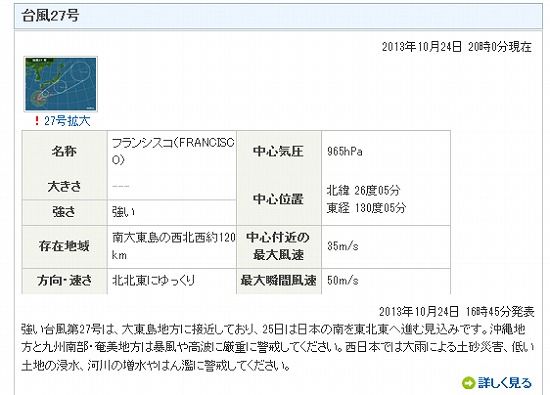Image resolution: width=550 pixels, height=395 pixels.
Task: Click the 大きさ label cell
Action: pyautogui.click(x=65, y=186)
